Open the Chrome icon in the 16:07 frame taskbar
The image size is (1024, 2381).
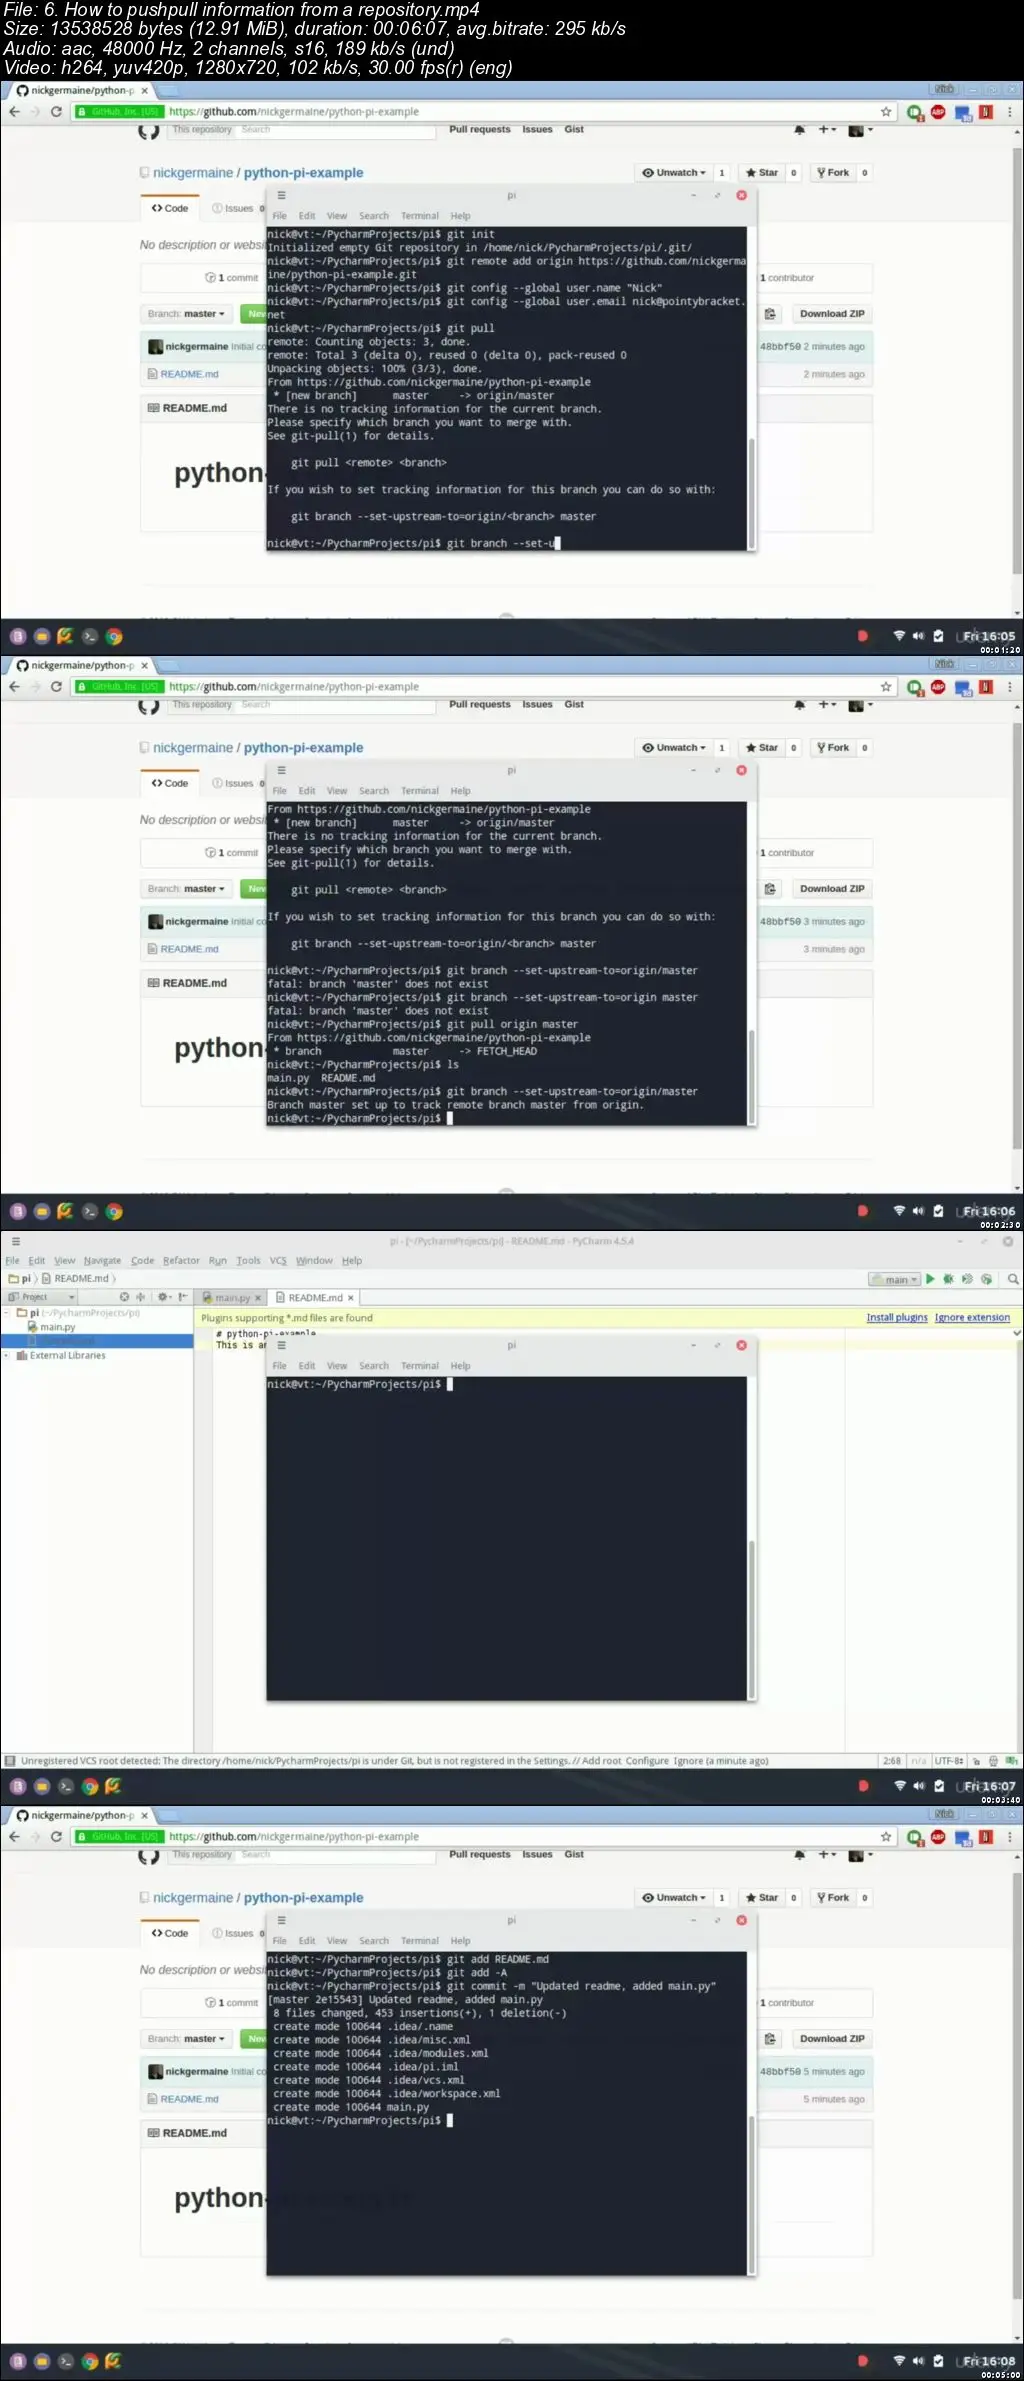[90, 1786]
